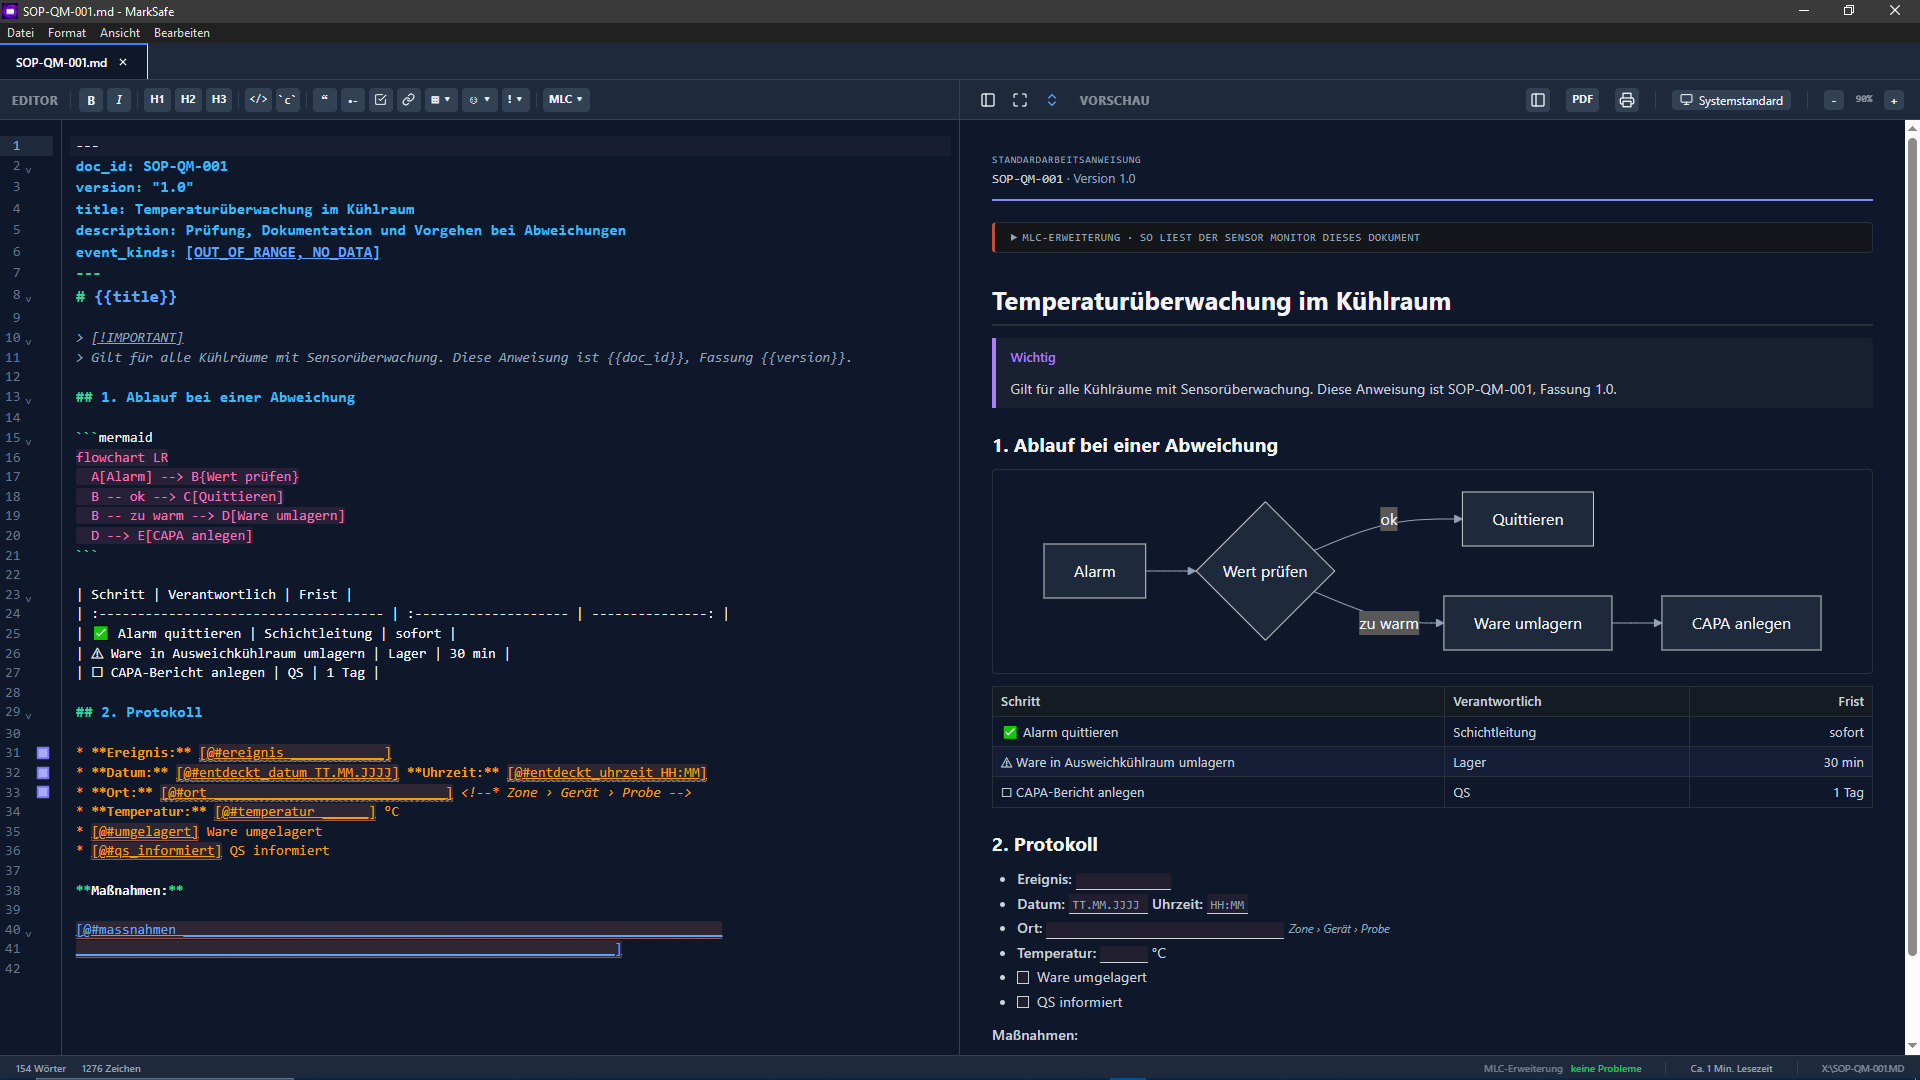
Task: Collapse the fold at line 29
Action: [28, 714]
